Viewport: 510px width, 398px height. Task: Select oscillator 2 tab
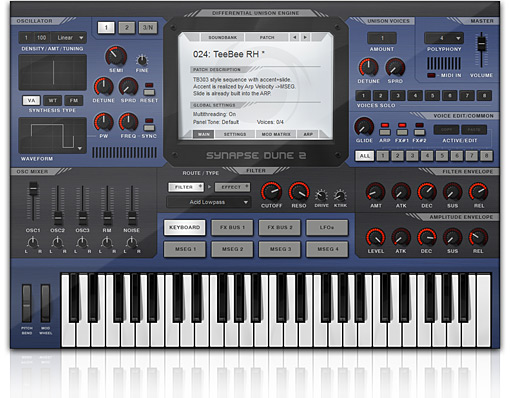[x=127, y=28]
